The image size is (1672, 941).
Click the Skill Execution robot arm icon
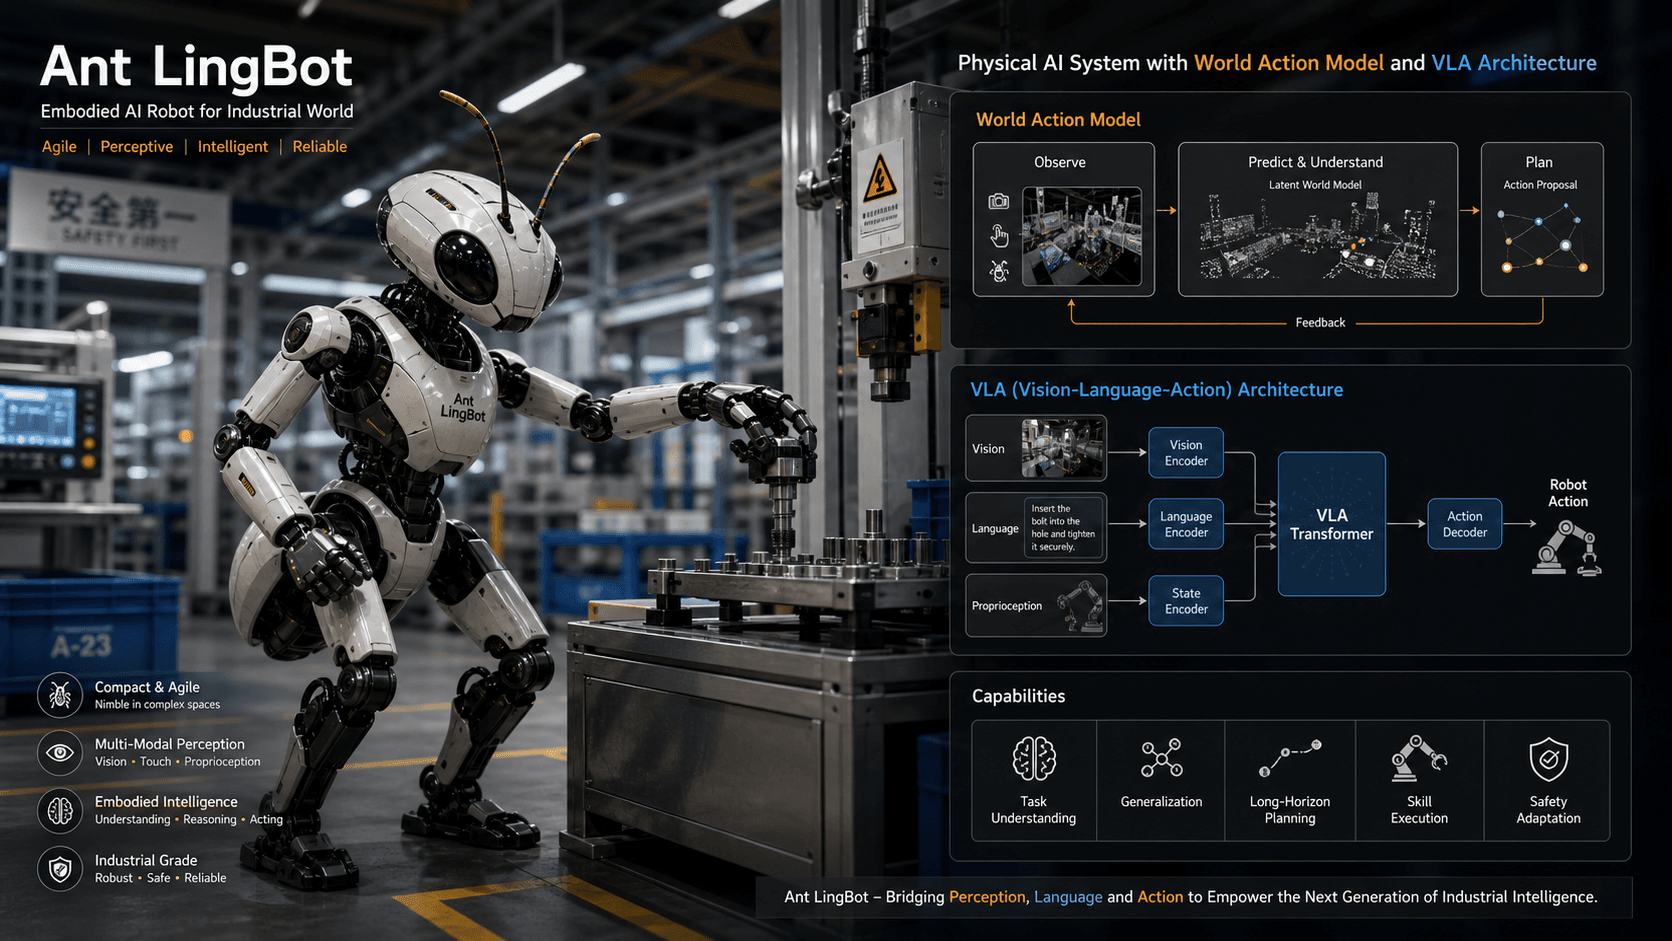coord(1418,759)
